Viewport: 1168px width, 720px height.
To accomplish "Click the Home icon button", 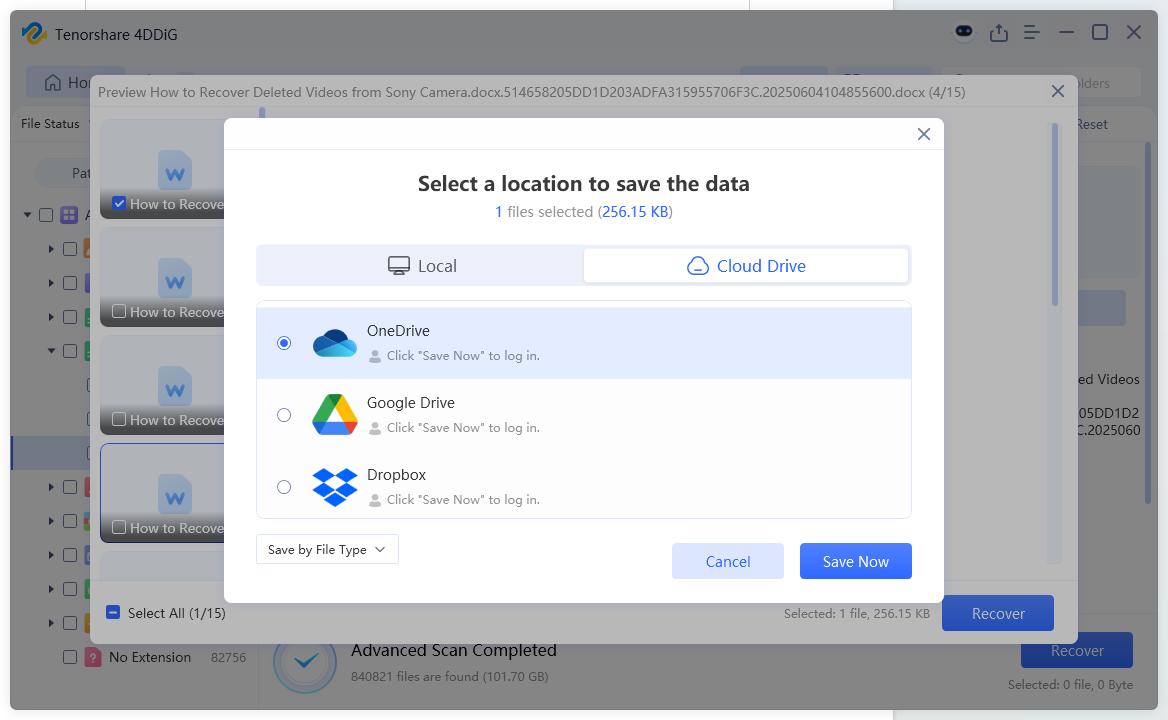I will coord(53,83).
